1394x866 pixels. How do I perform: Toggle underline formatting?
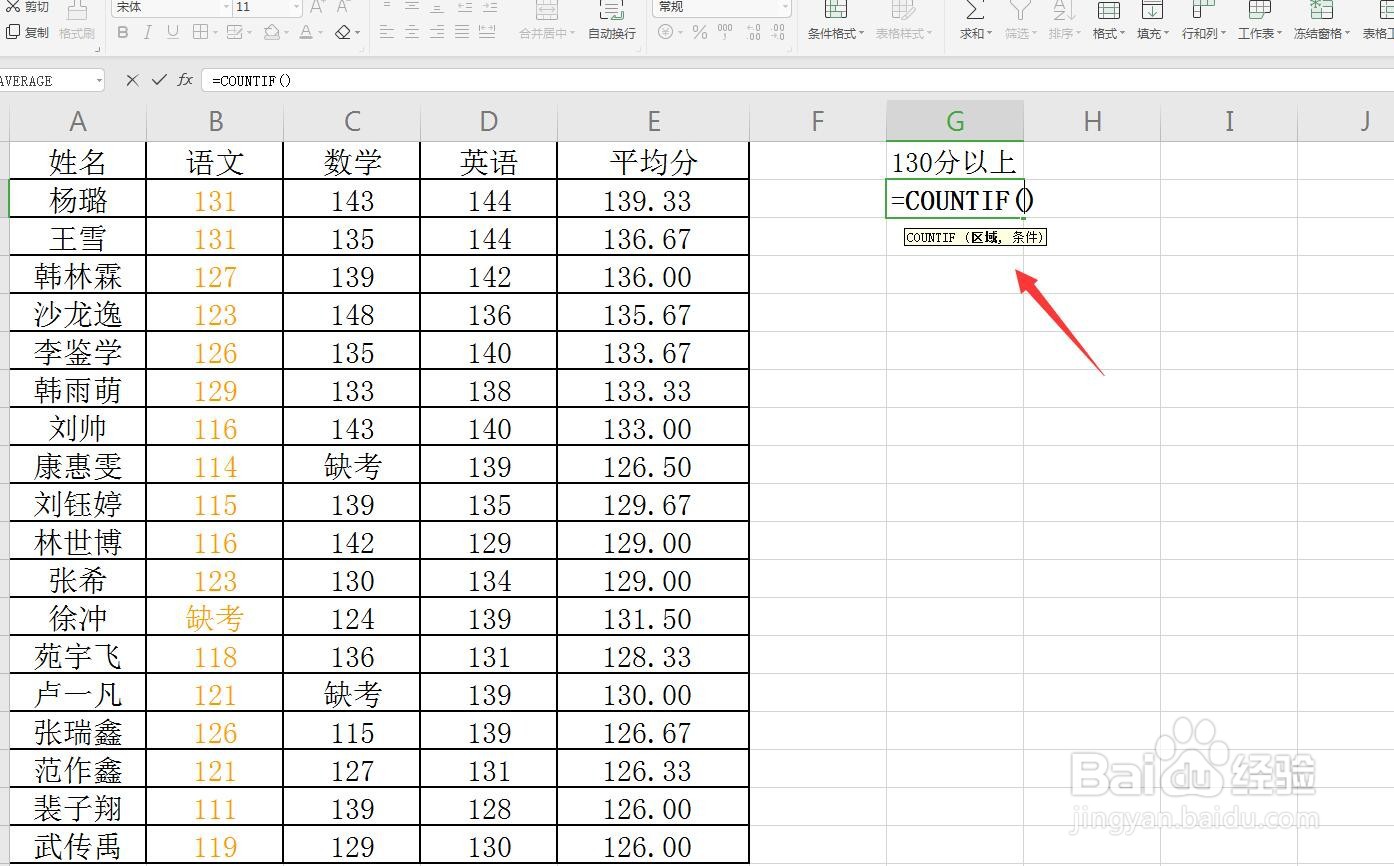(170, 33)
